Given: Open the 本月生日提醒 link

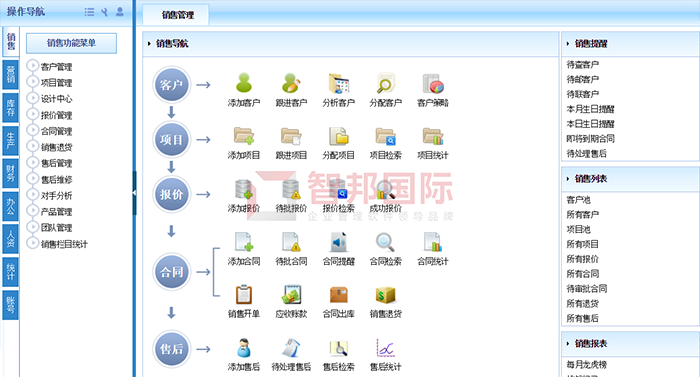Looking at the screenshot, I should click(590, 109).
